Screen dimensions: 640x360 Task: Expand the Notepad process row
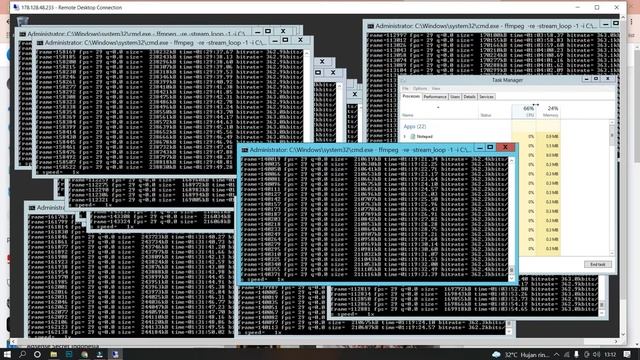point(405,137)
